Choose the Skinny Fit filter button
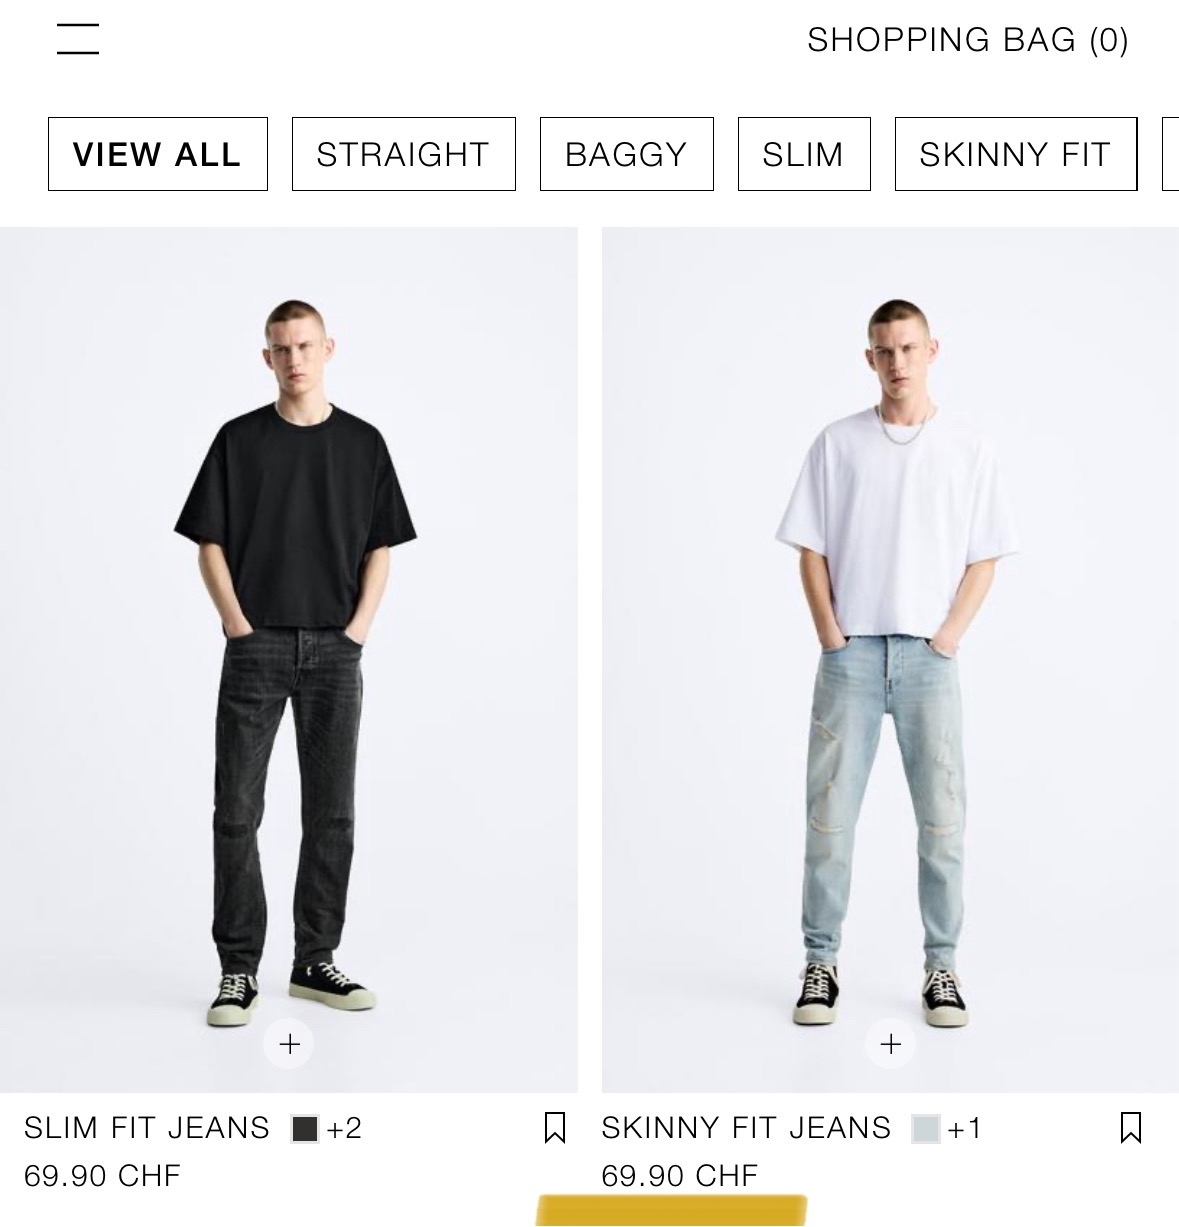 [1016, 154]
